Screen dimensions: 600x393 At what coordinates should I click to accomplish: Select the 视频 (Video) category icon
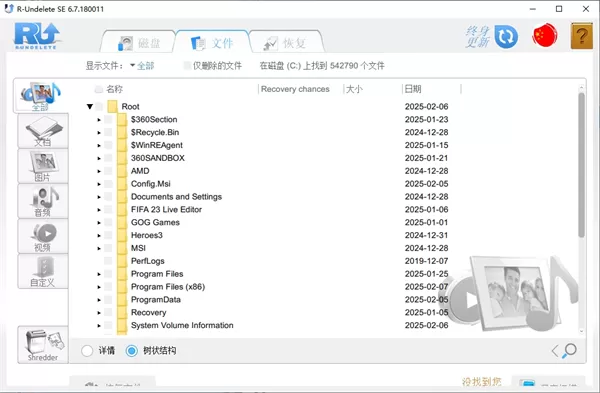(x=43, y=236)
